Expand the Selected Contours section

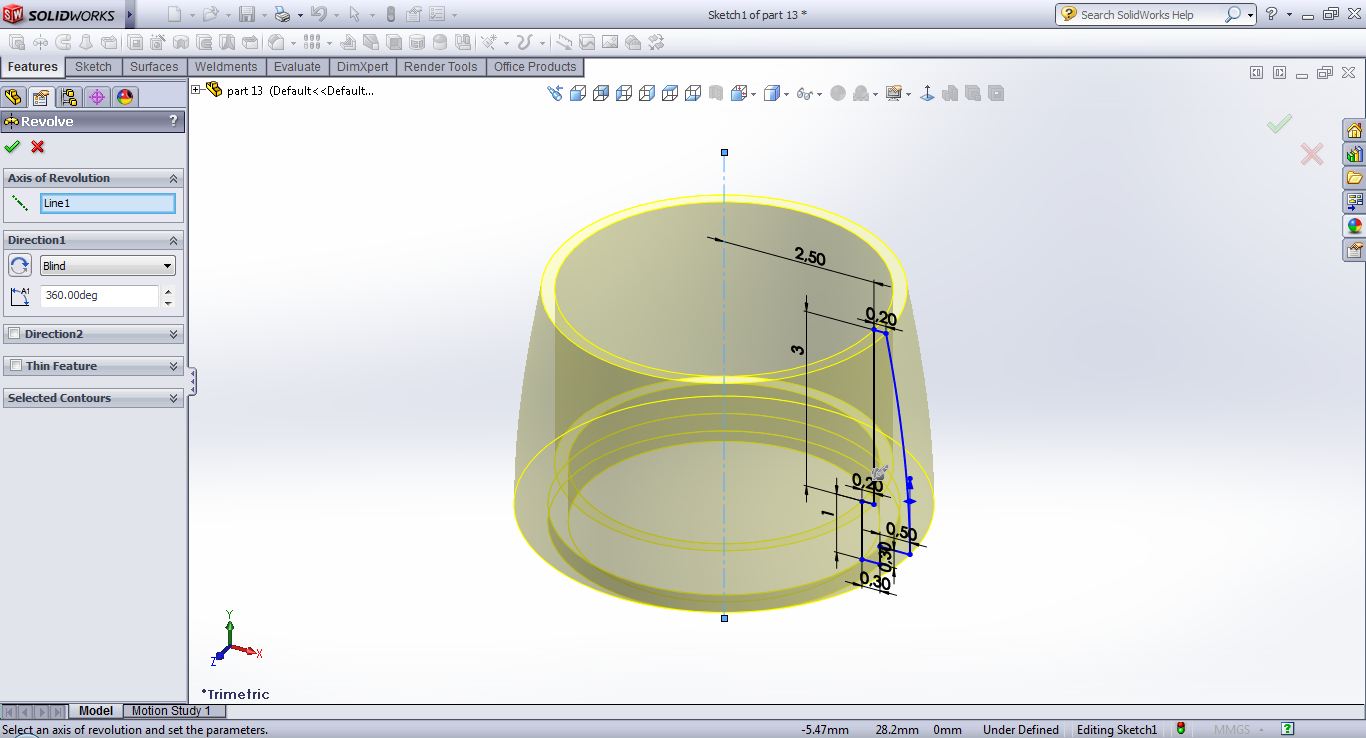(174, 398)
